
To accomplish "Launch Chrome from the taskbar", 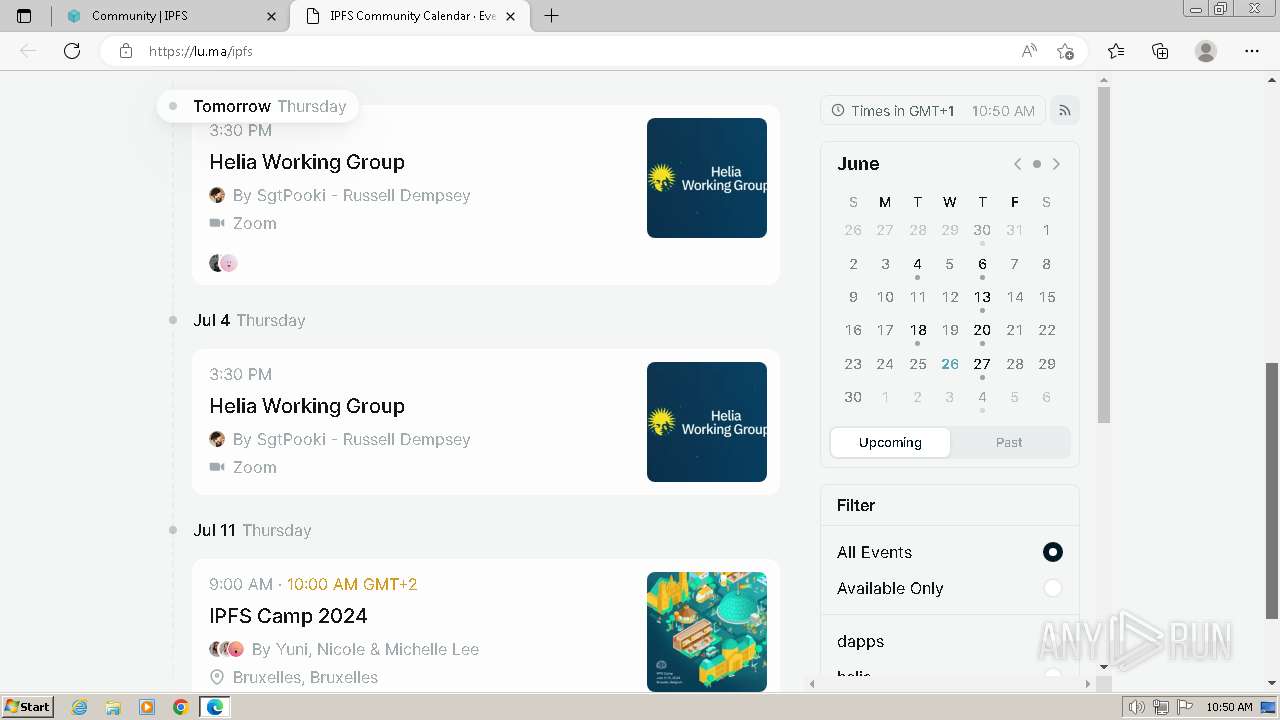I will 180,707.
